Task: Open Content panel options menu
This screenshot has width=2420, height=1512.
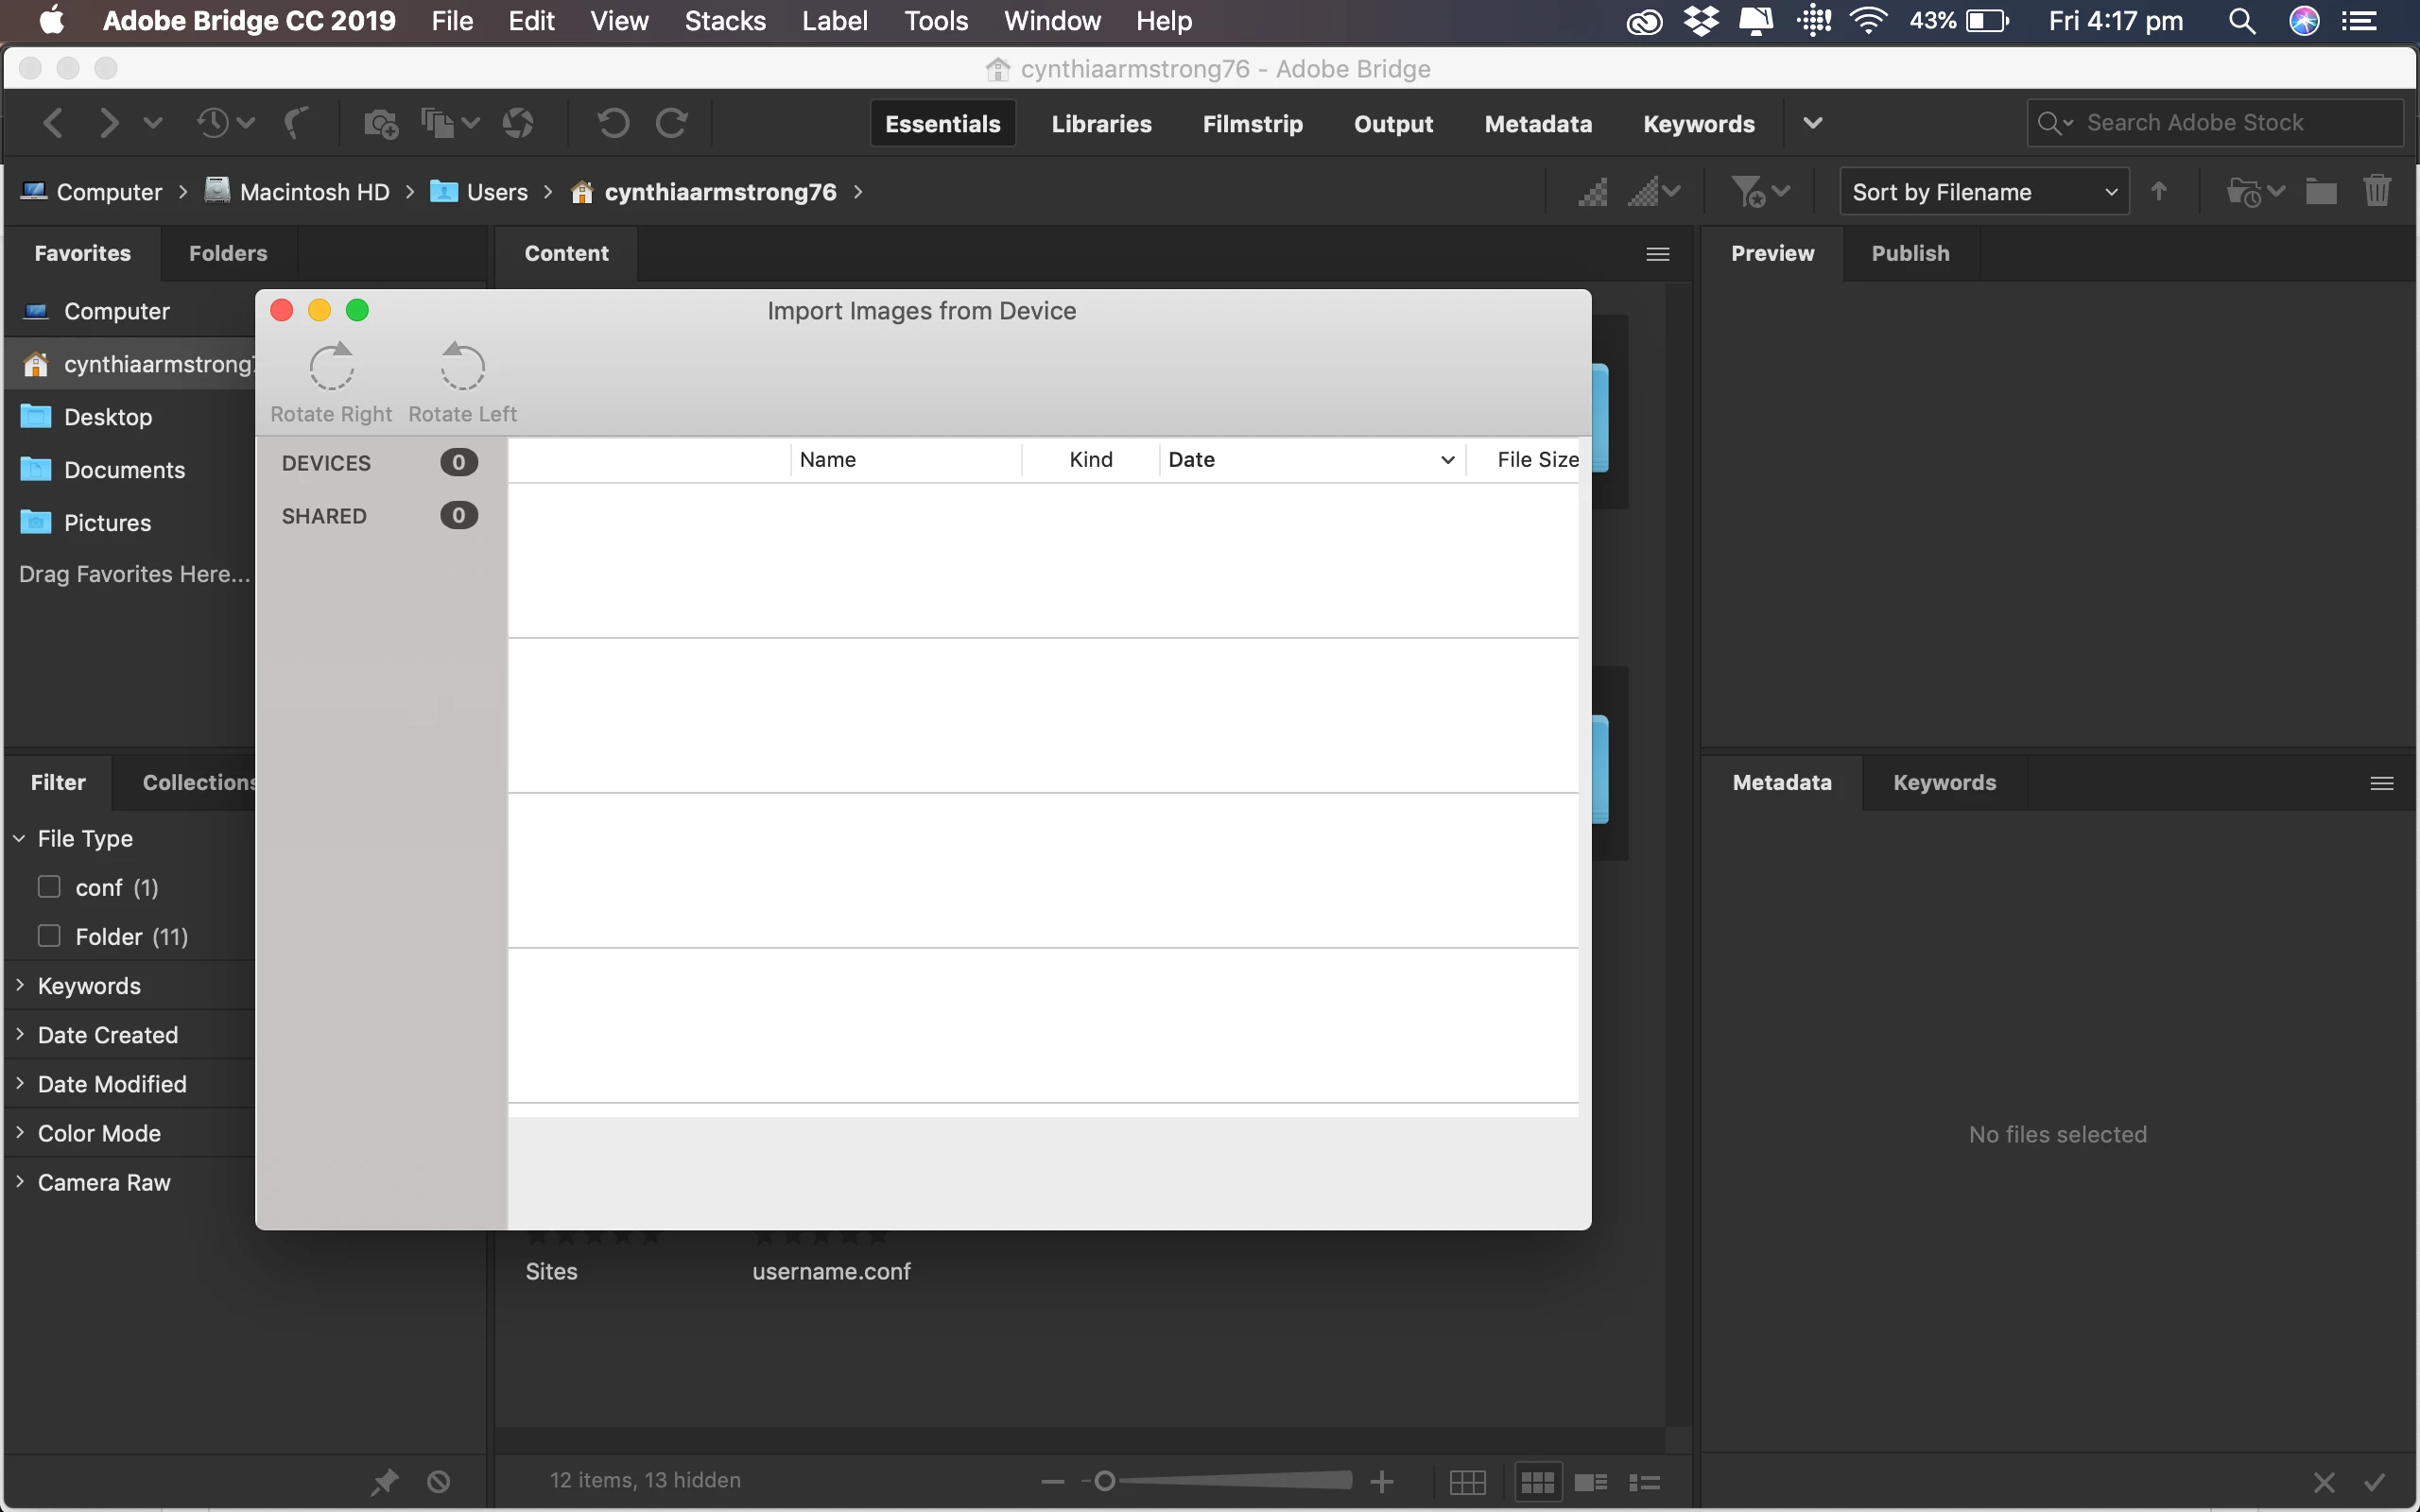Action: [1658, 254]
